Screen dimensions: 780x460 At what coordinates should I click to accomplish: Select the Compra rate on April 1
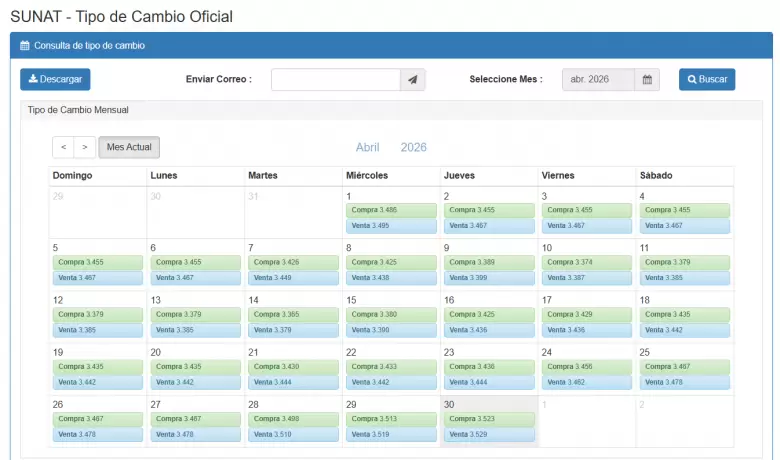click(391, 210)
